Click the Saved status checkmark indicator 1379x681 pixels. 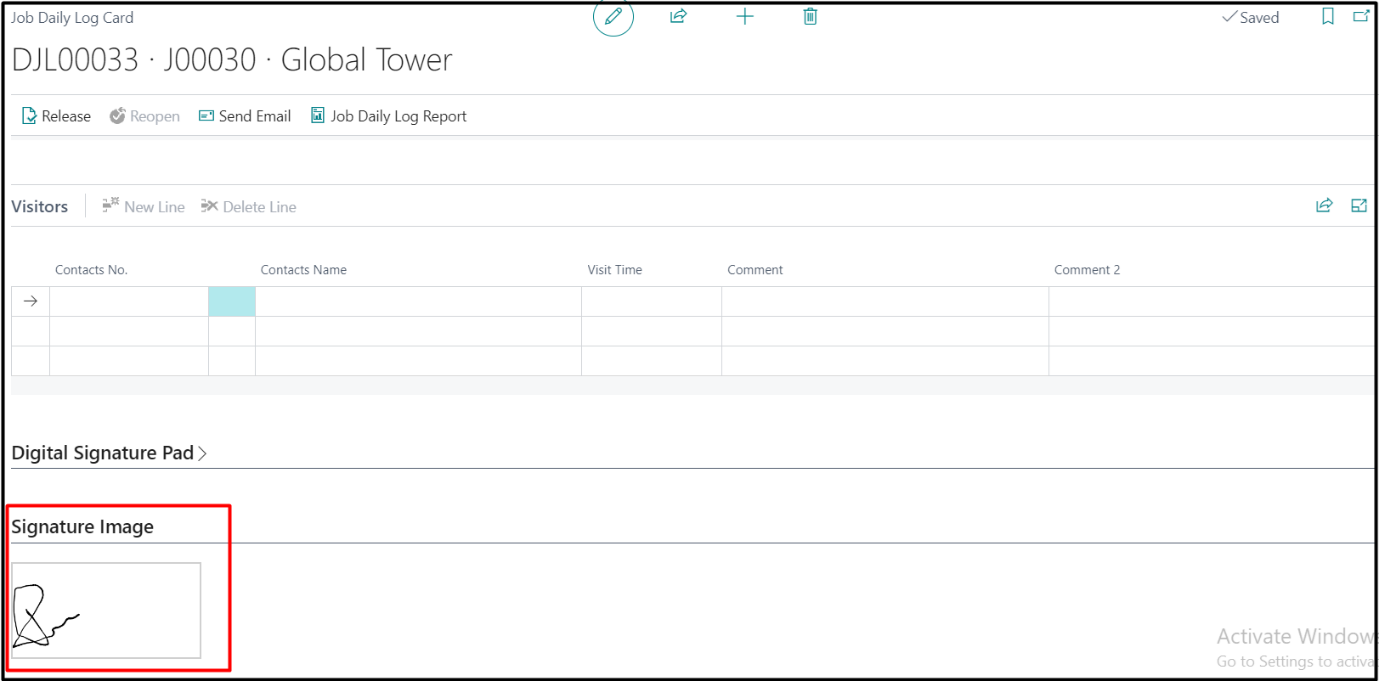click(1250, 17)
